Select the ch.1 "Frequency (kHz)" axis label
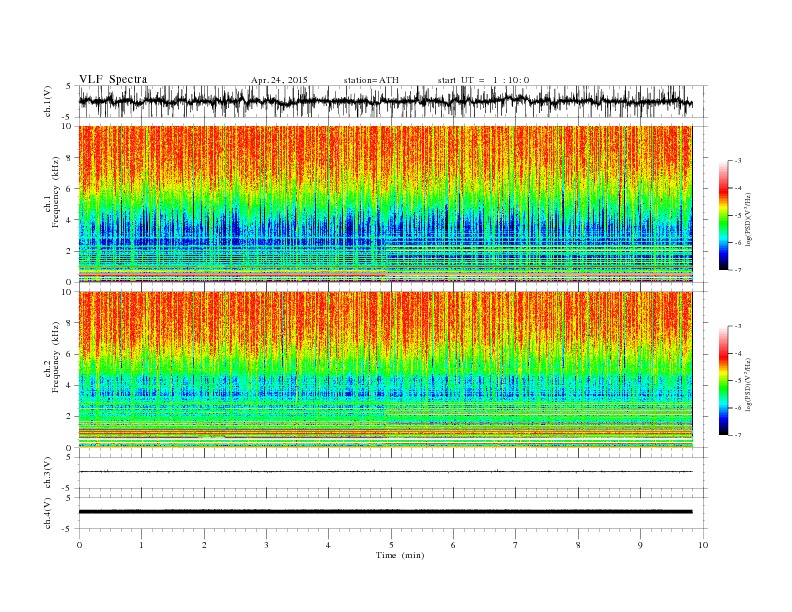 point(56,192)
